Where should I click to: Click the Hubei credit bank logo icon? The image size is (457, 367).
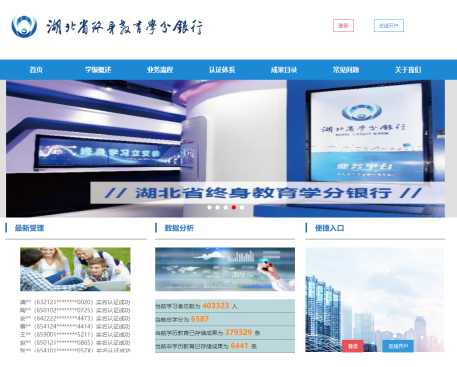click(x=24, y=26)
